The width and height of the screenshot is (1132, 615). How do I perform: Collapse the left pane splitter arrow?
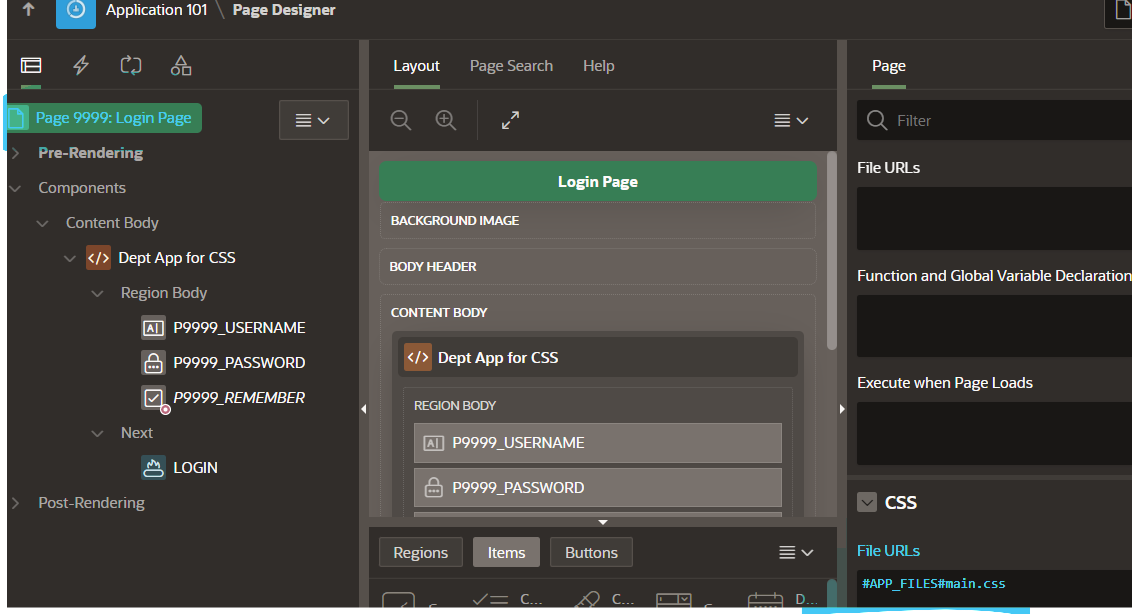[x=363, y=408]
